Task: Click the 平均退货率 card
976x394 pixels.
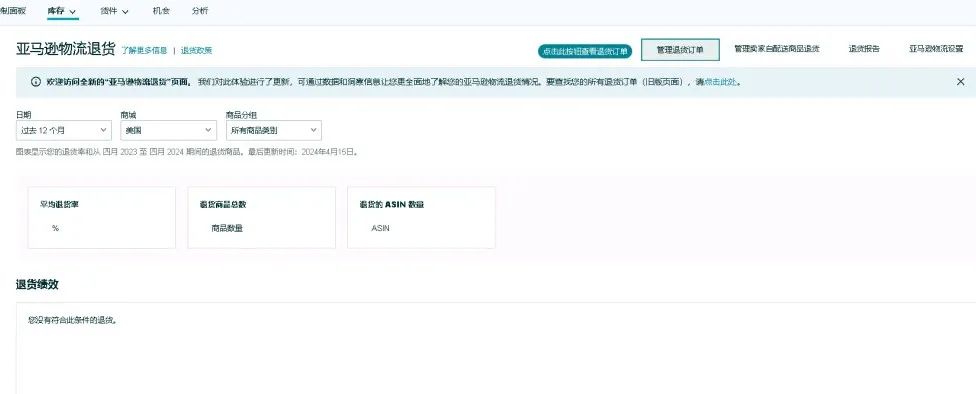Action: click(x=101, y=218)
